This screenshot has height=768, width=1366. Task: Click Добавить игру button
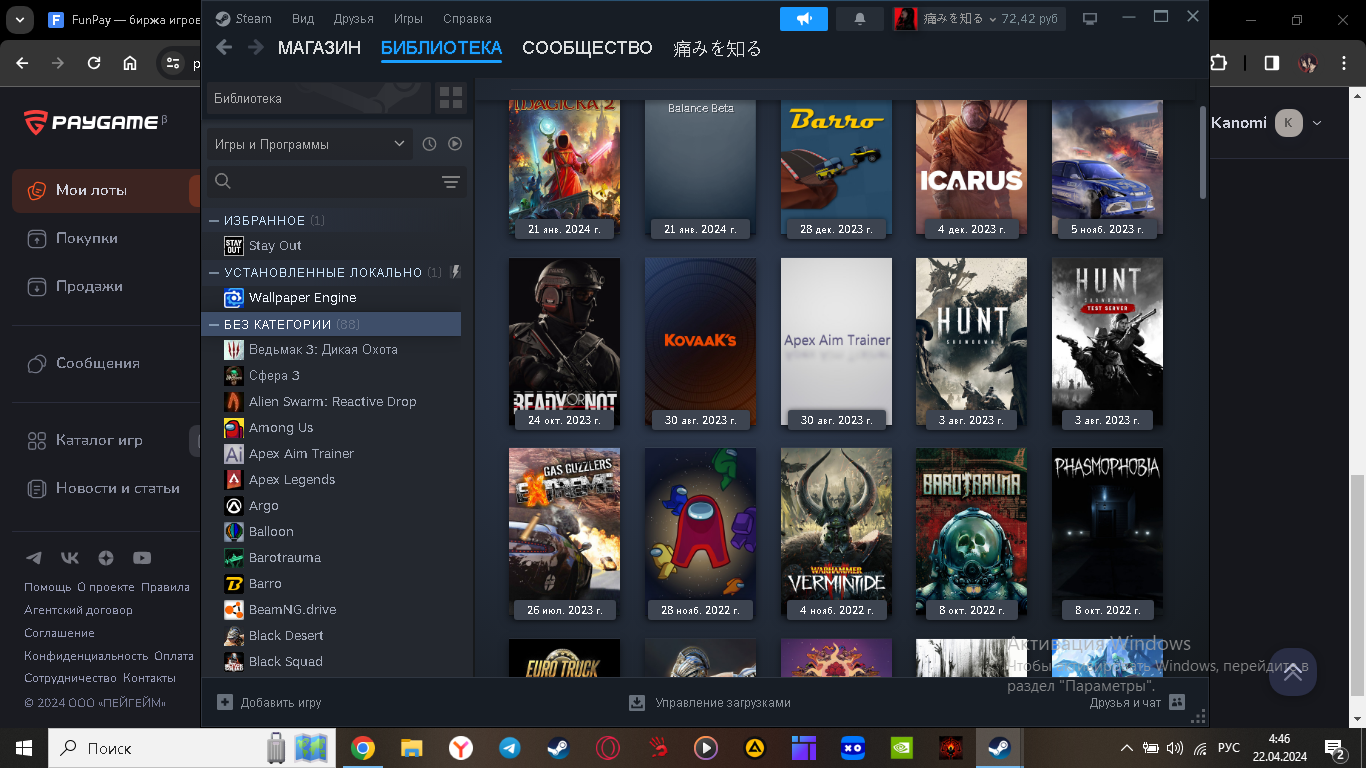point(269,703)
